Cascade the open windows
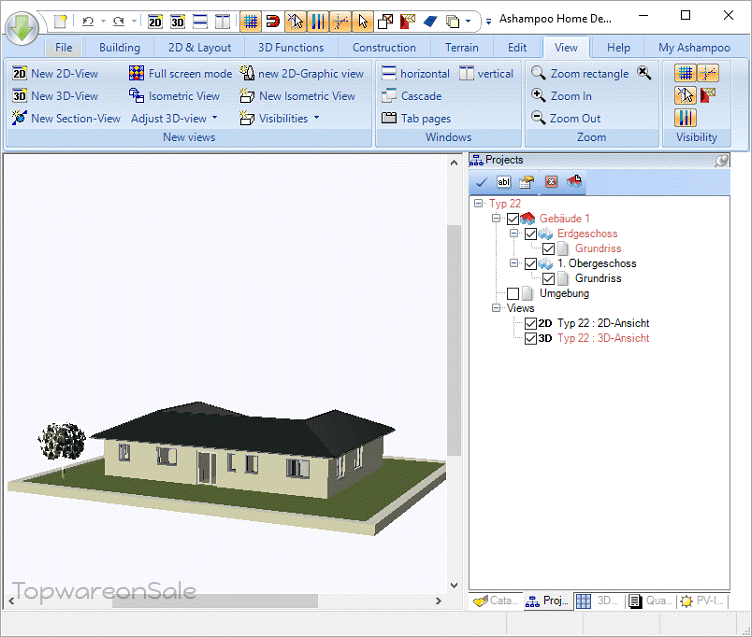This screenshot has height=637, width=752. click(411, 96)
